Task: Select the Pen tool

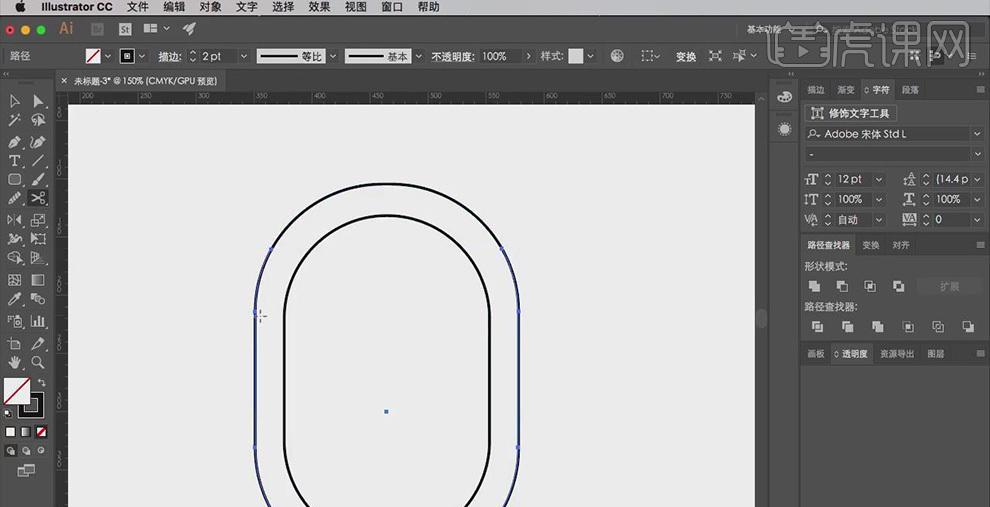Action: click(15, 142)
